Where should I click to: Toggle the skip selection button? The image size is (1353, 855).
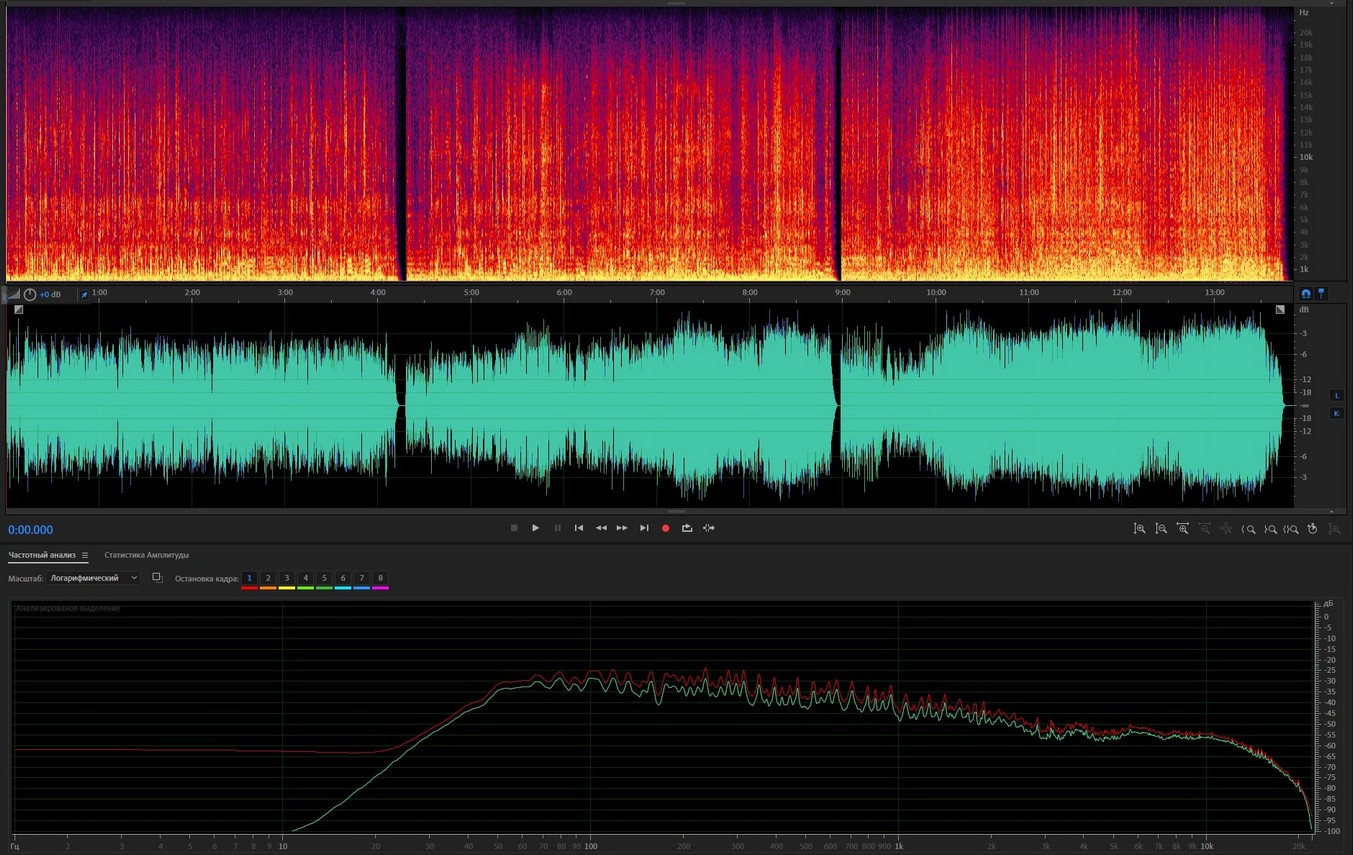tap(709, 528)
